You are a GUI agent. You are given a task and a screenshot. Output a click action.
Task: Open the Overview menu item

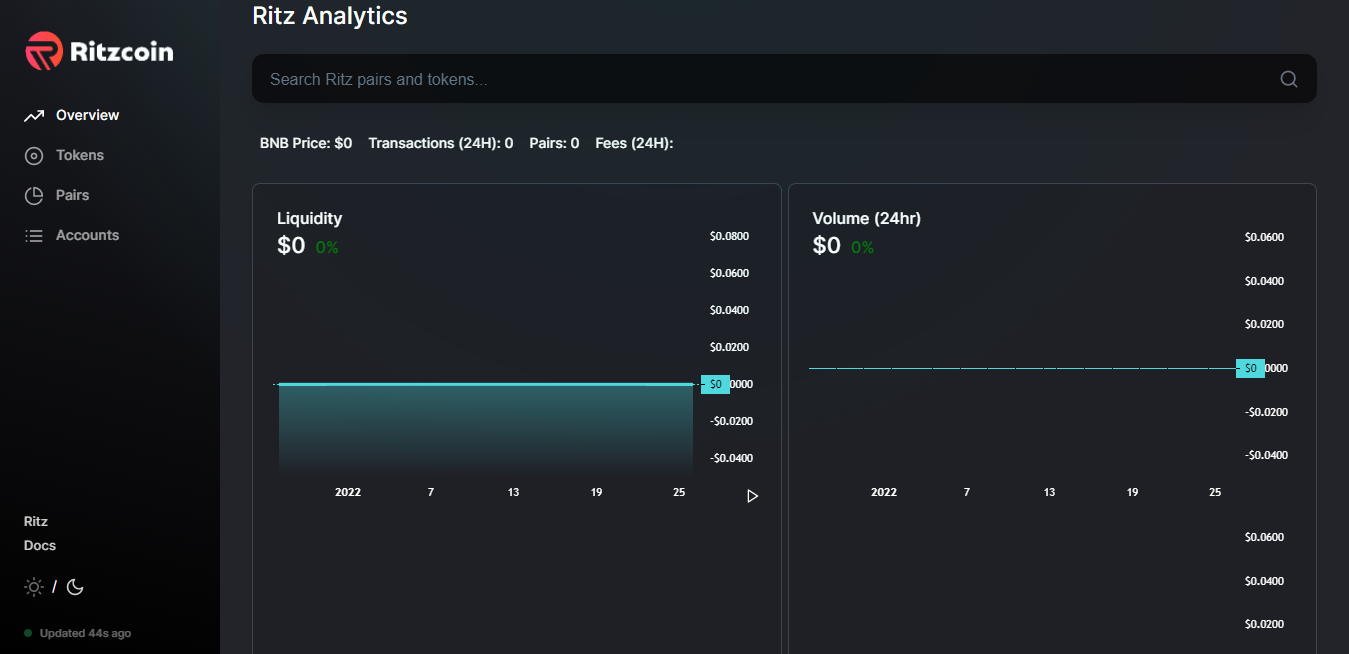(x=87, y=115)
